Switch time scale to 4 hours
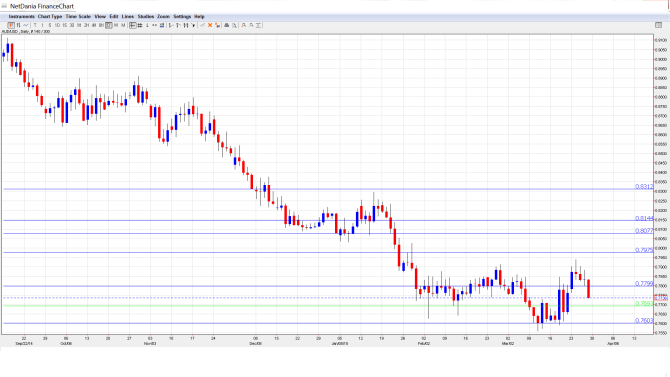The width and height of the screenshot is (670, 377). pos(94,25)
